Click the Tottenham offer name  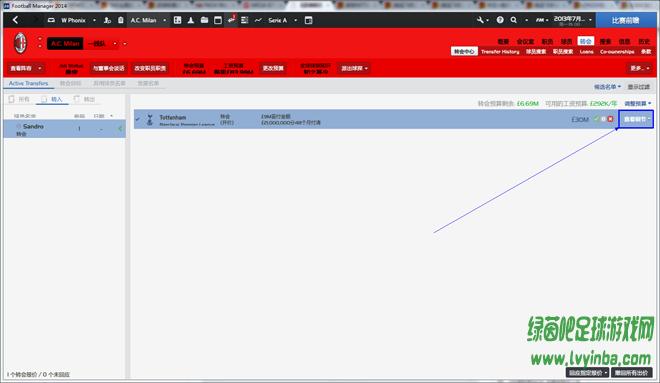pyautogui.click(x=173, y=117)
